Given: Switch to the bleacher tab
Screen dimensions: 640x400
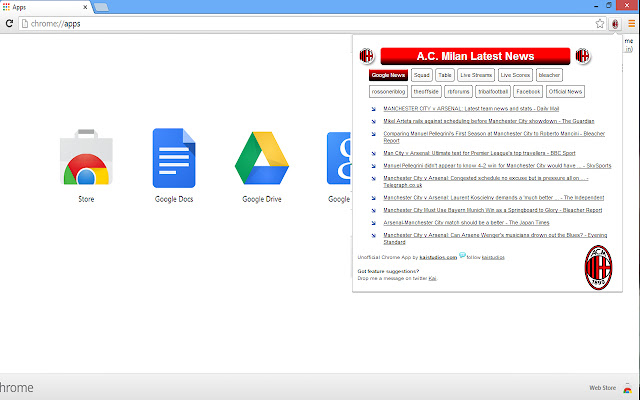Looking at the screenshot, I should tap(549, 75).
